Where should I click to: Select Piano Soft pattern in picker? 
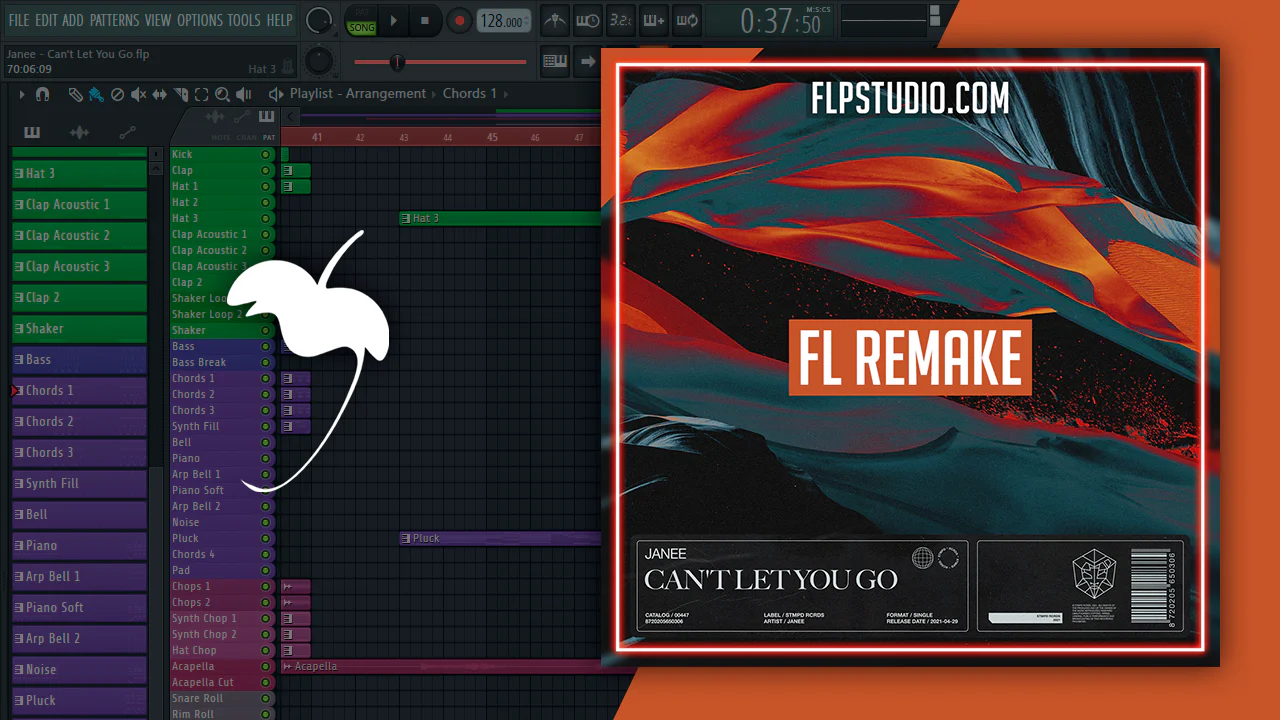pyautogui.click(x=79, y=607)
